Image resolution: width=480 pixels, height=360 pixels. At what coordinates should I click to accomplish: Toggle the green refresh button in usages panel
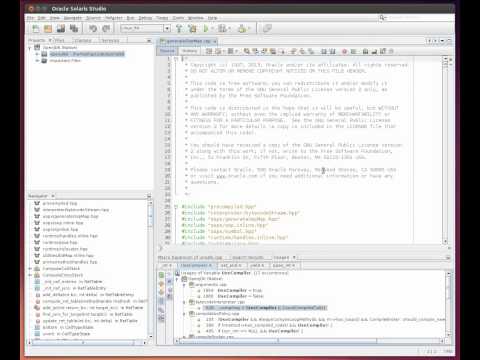[161, 275]
